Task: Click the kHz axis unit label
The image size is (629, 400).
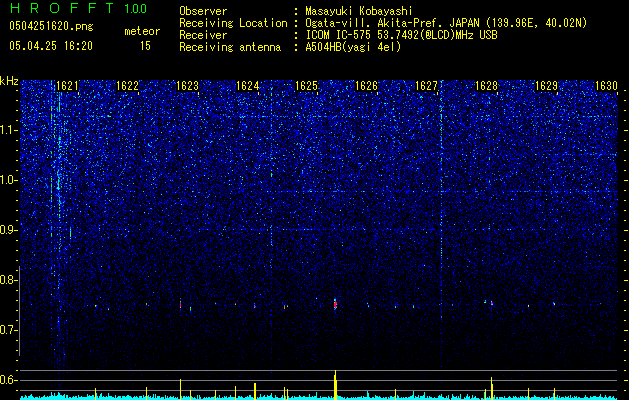Action: 9,81
